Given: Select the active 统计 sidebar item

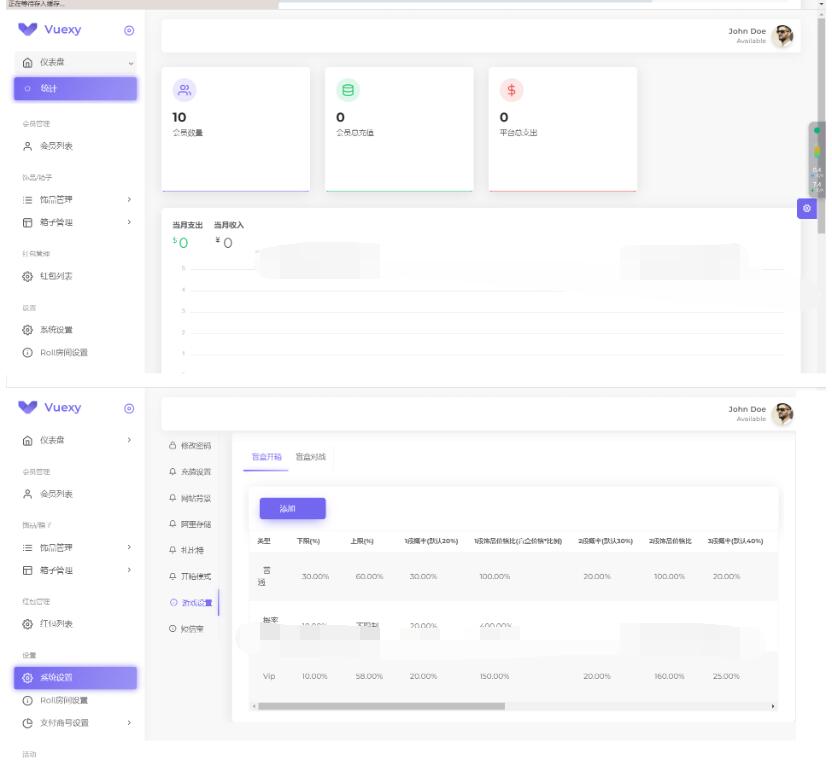Looking at the screenshot, I should (75, 89).
